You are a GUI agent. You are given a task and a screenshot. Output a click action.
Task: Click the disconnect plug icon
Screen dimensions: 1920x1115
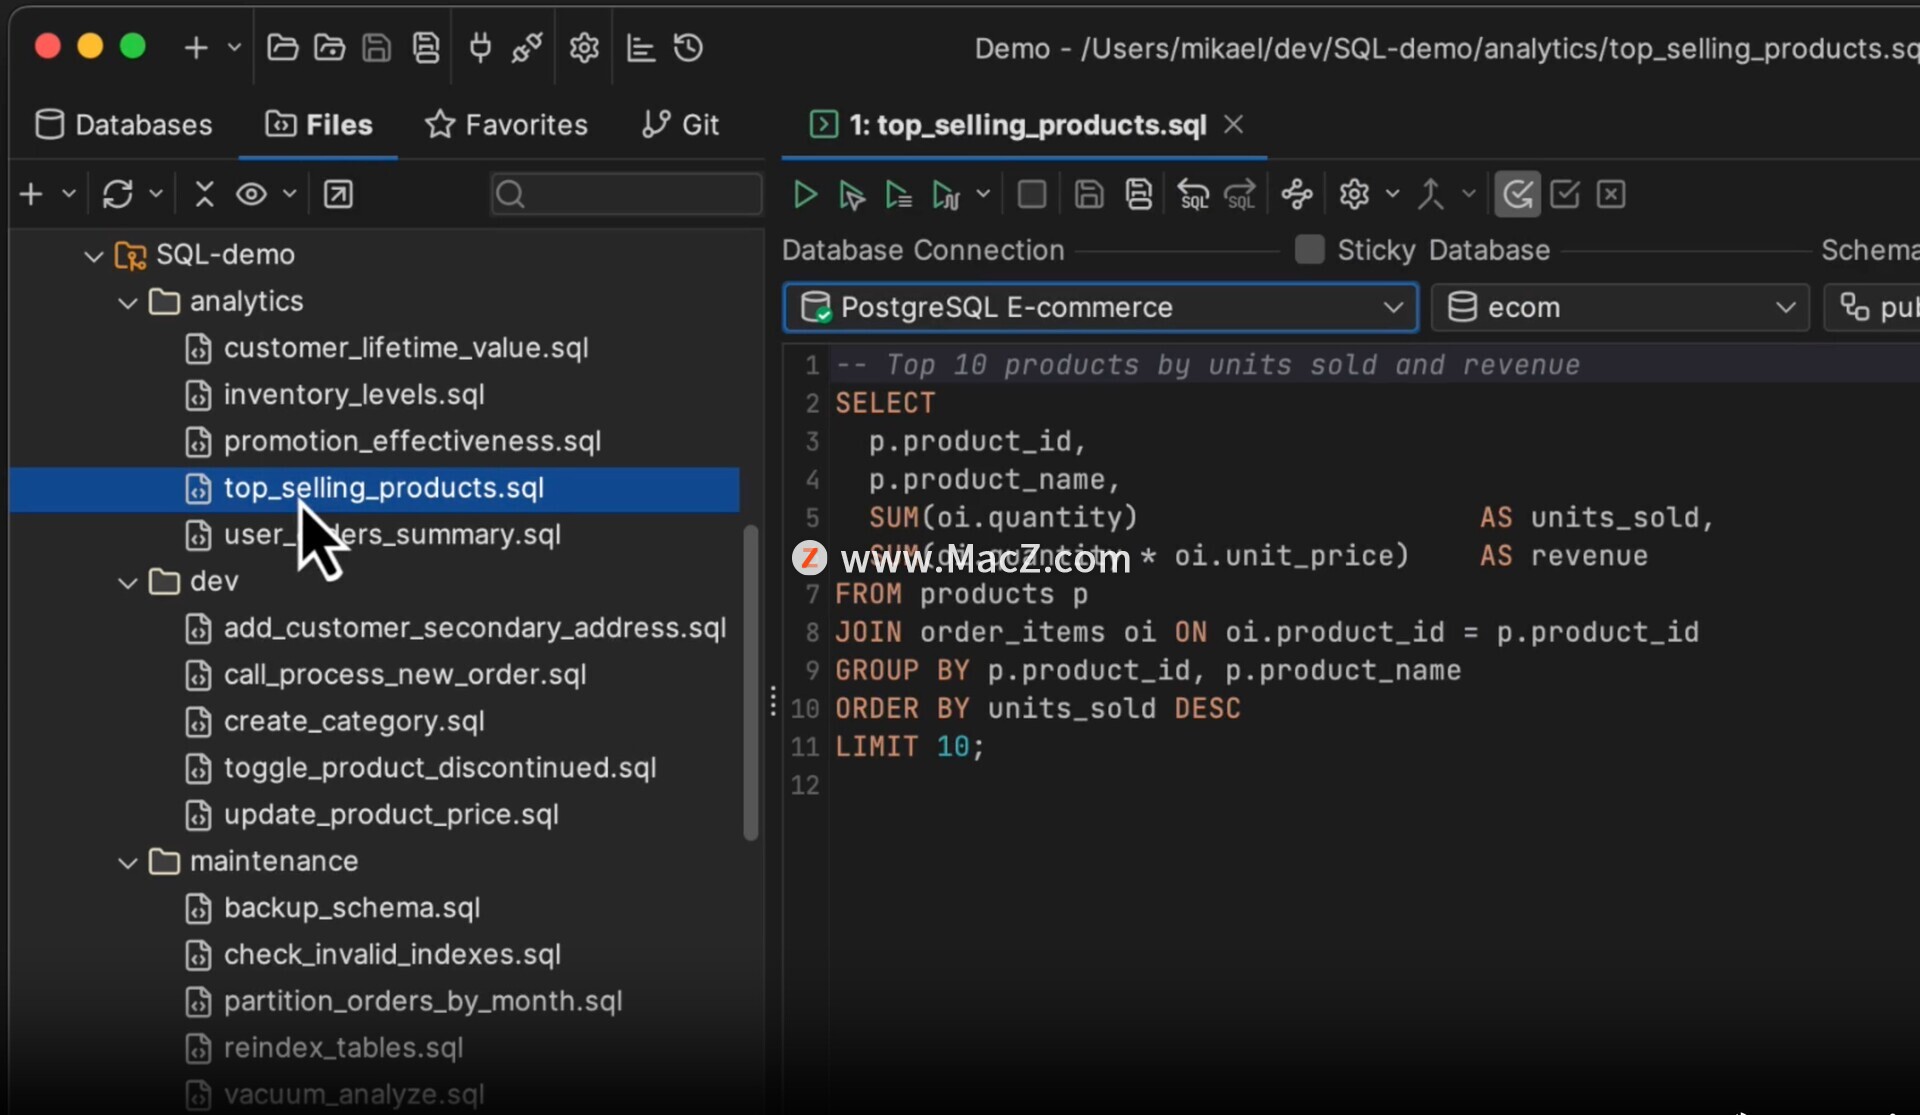[527, 48]
